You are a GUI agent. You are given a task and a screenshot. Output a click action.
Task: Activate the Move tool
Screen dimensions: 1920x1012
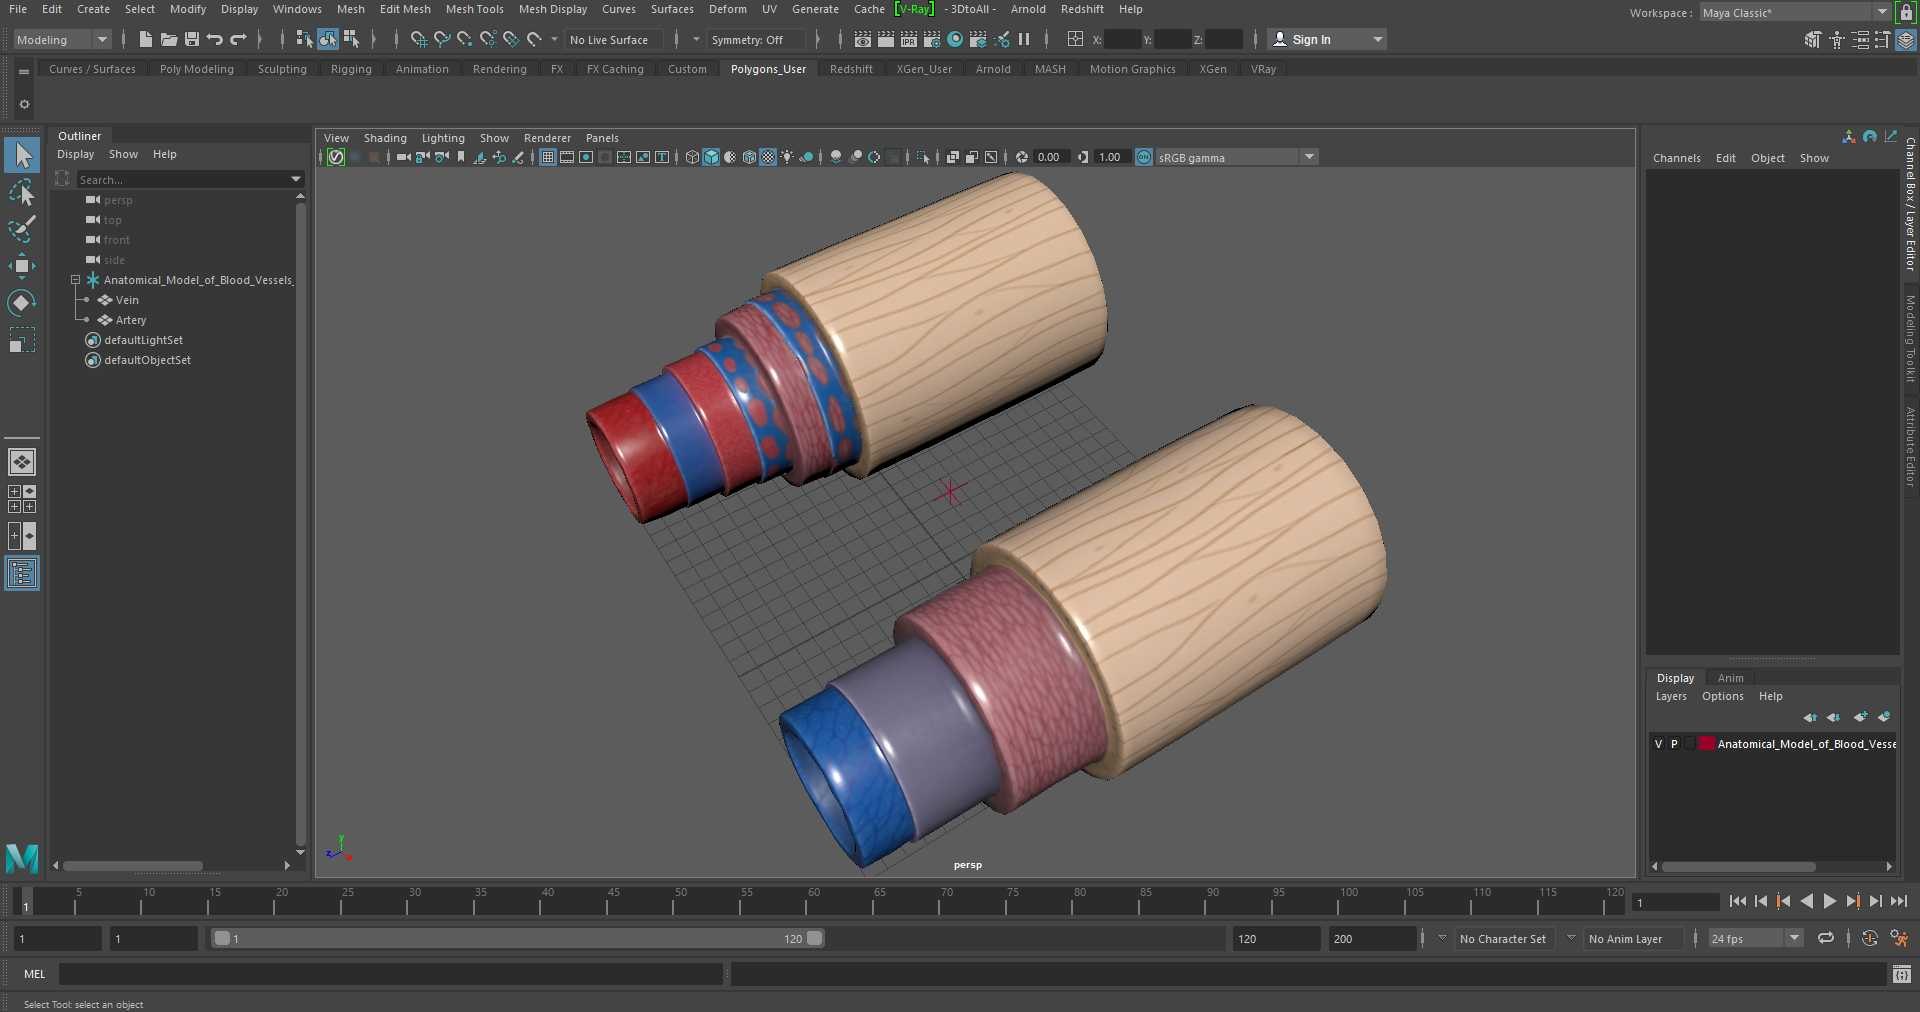click(22, 266)
